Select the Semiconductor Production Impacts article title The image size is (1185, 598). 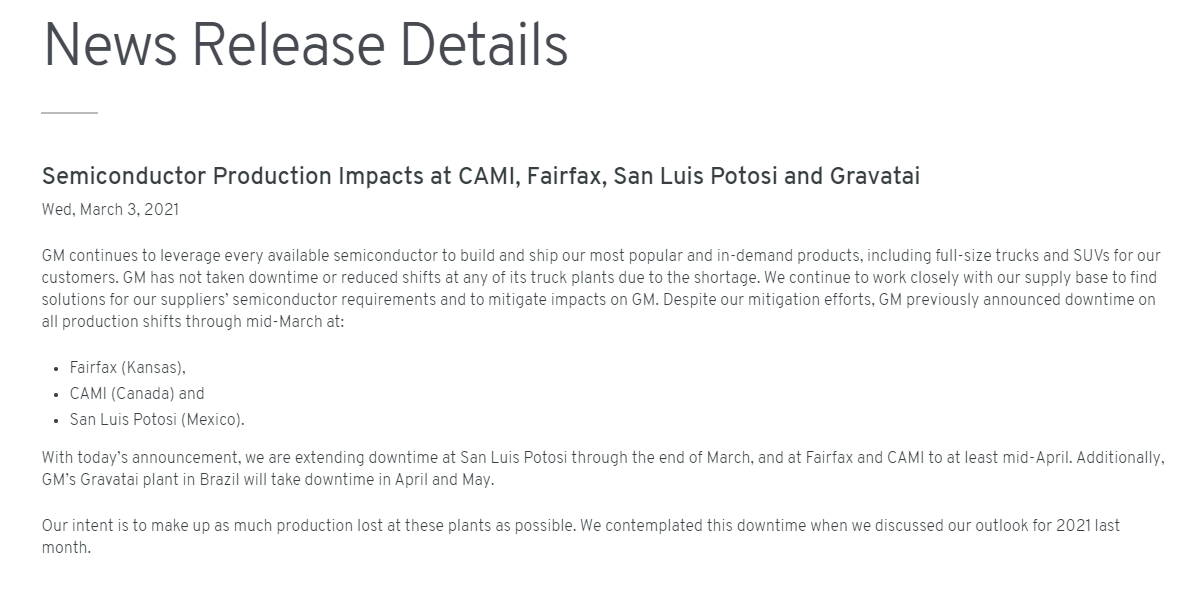[x=480, y=176]
